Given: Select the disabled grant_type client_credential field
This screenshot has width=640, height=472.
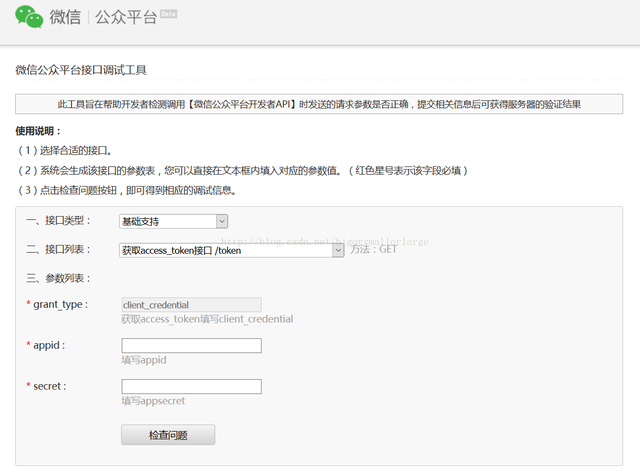Looking at the screenshot, I should 191,304.
